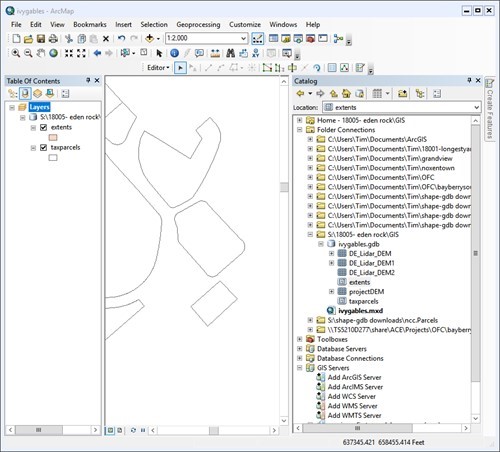Click the Catalog Back arrow icon

[x=300, y=94]
